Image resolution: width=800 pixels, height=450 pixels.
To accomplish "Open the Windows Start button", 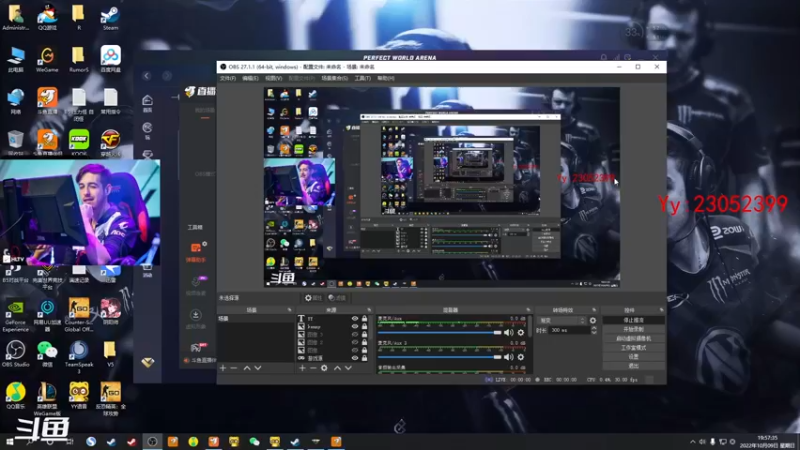I will coord(10,442).
